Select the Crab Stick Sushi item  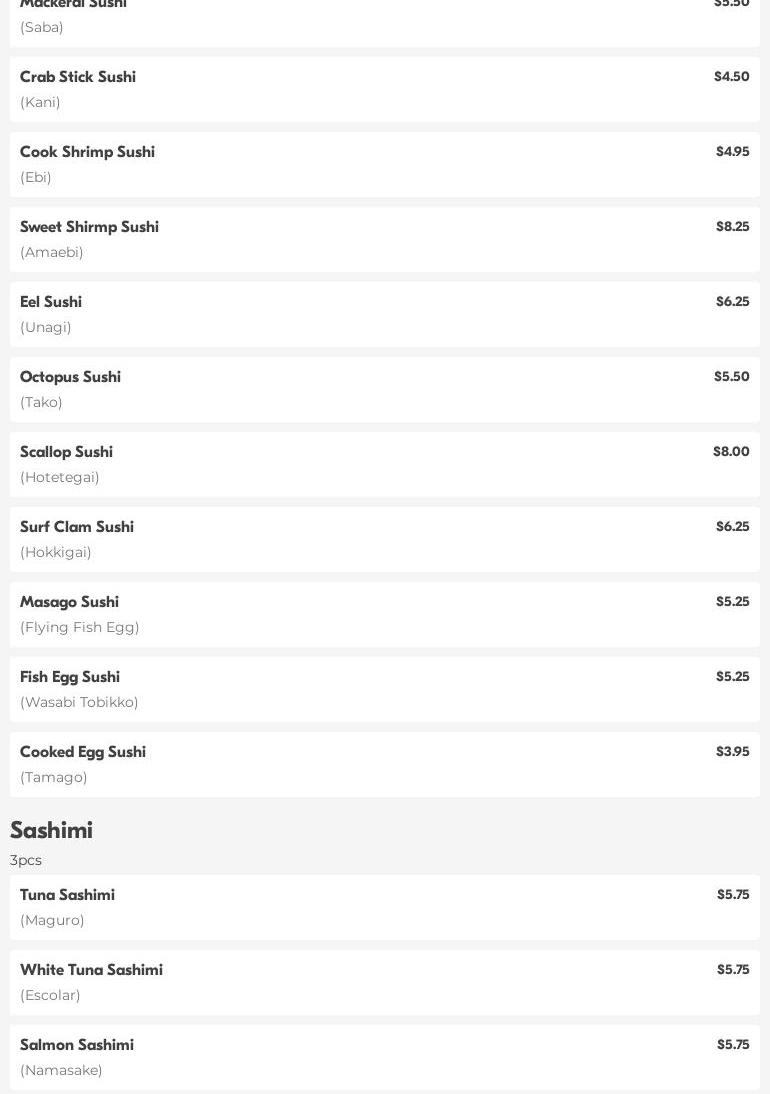[78, 77]
